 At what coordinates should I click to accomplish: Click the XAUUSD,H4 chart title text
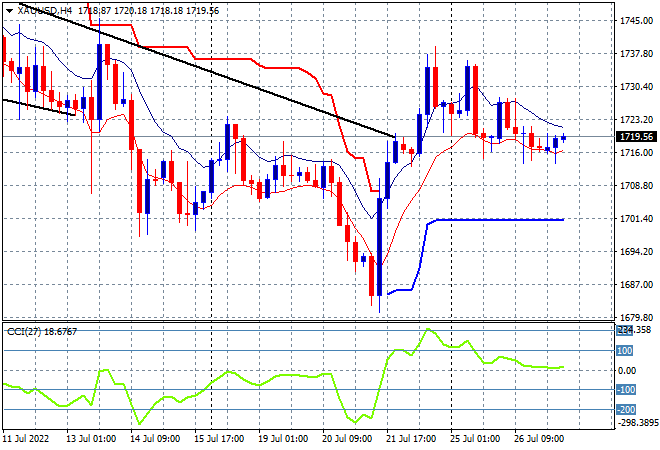[45, 11]
